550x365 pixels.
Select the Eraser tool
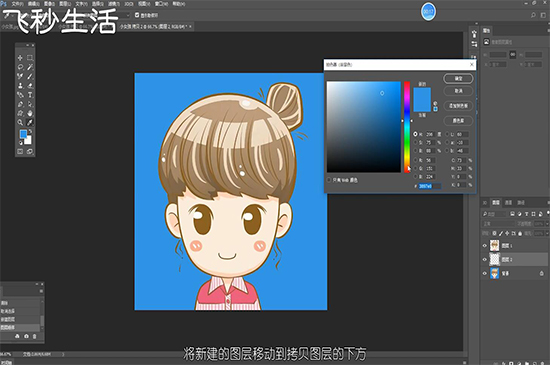click(x=30, y=86)
